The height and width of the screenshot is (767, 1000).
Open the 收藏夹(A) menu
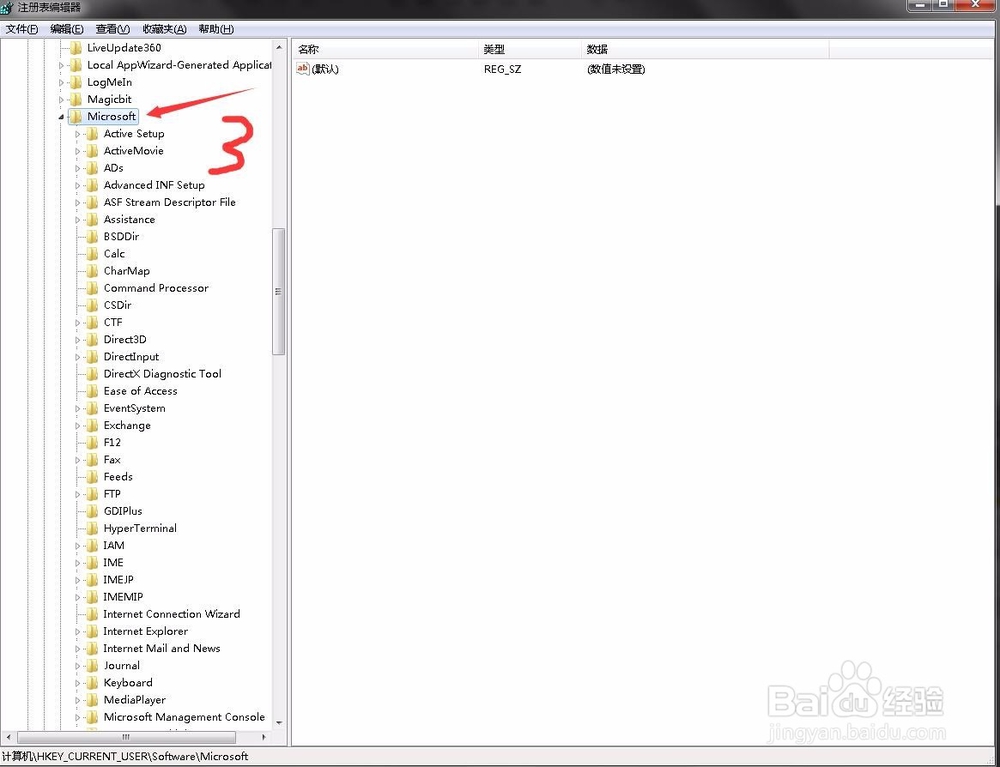[x=164, y=30]
